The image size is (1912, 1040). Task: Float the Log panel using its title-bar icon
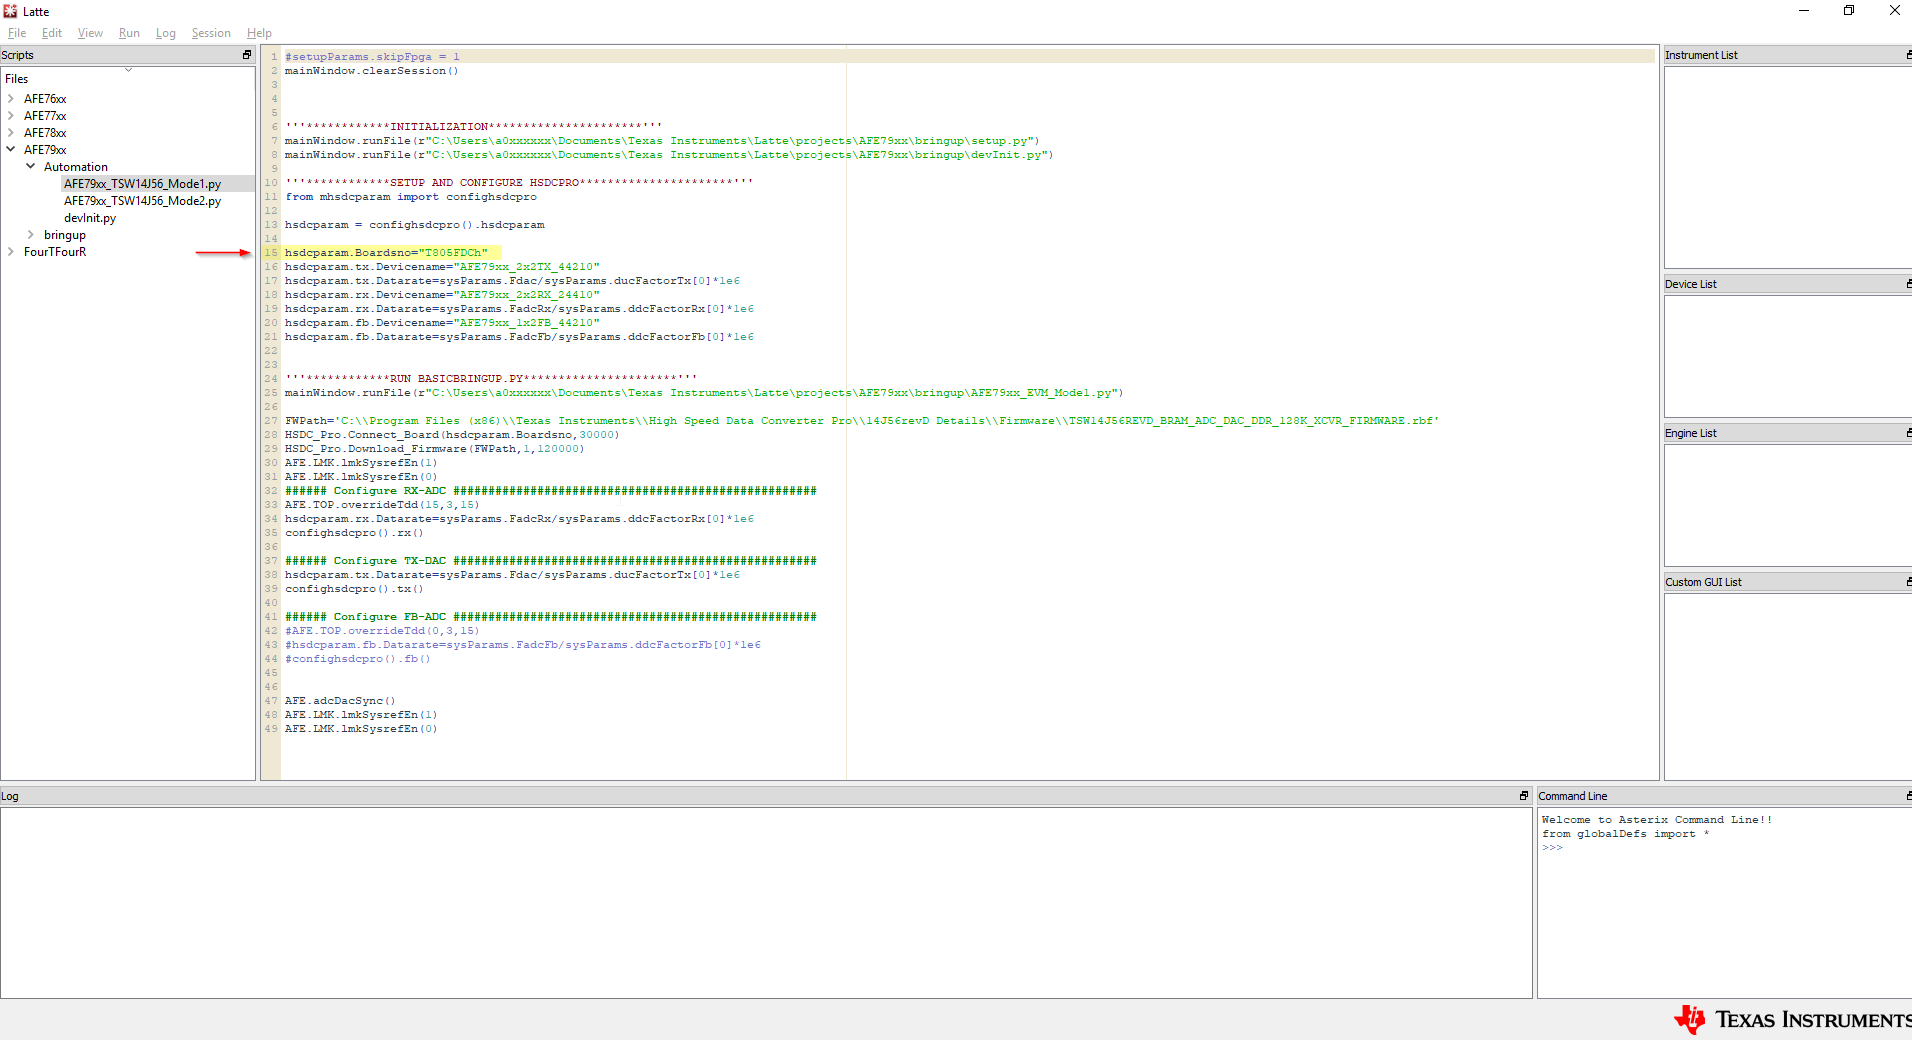click(x=1524, y=796)
